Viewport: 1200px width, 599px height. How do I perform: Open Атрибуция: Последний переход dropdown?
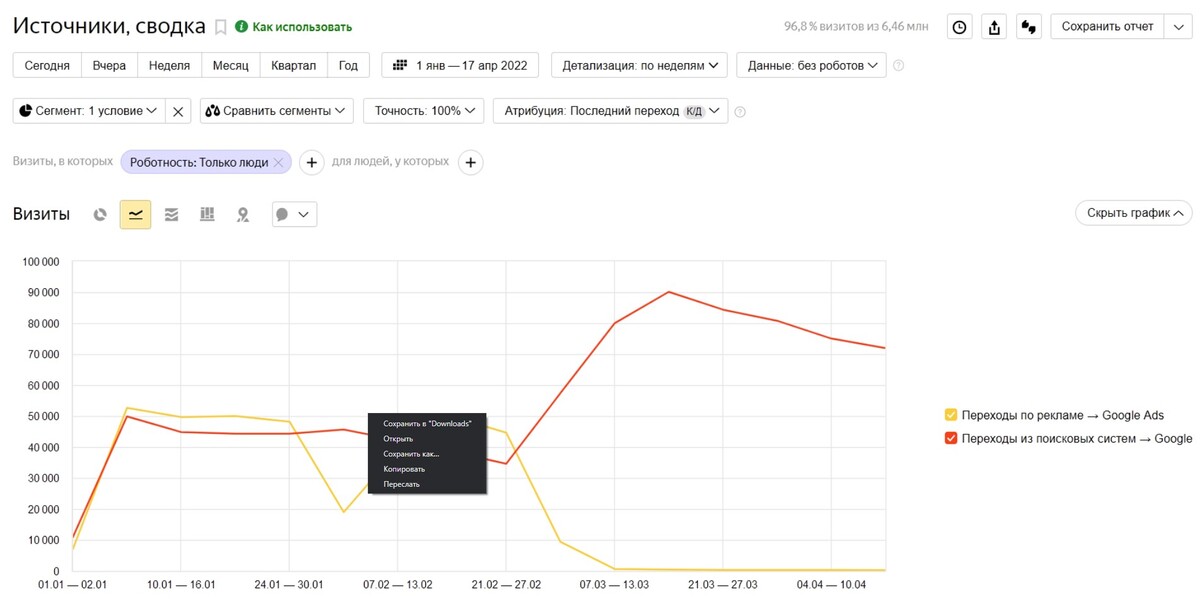(x=610, y=111)
